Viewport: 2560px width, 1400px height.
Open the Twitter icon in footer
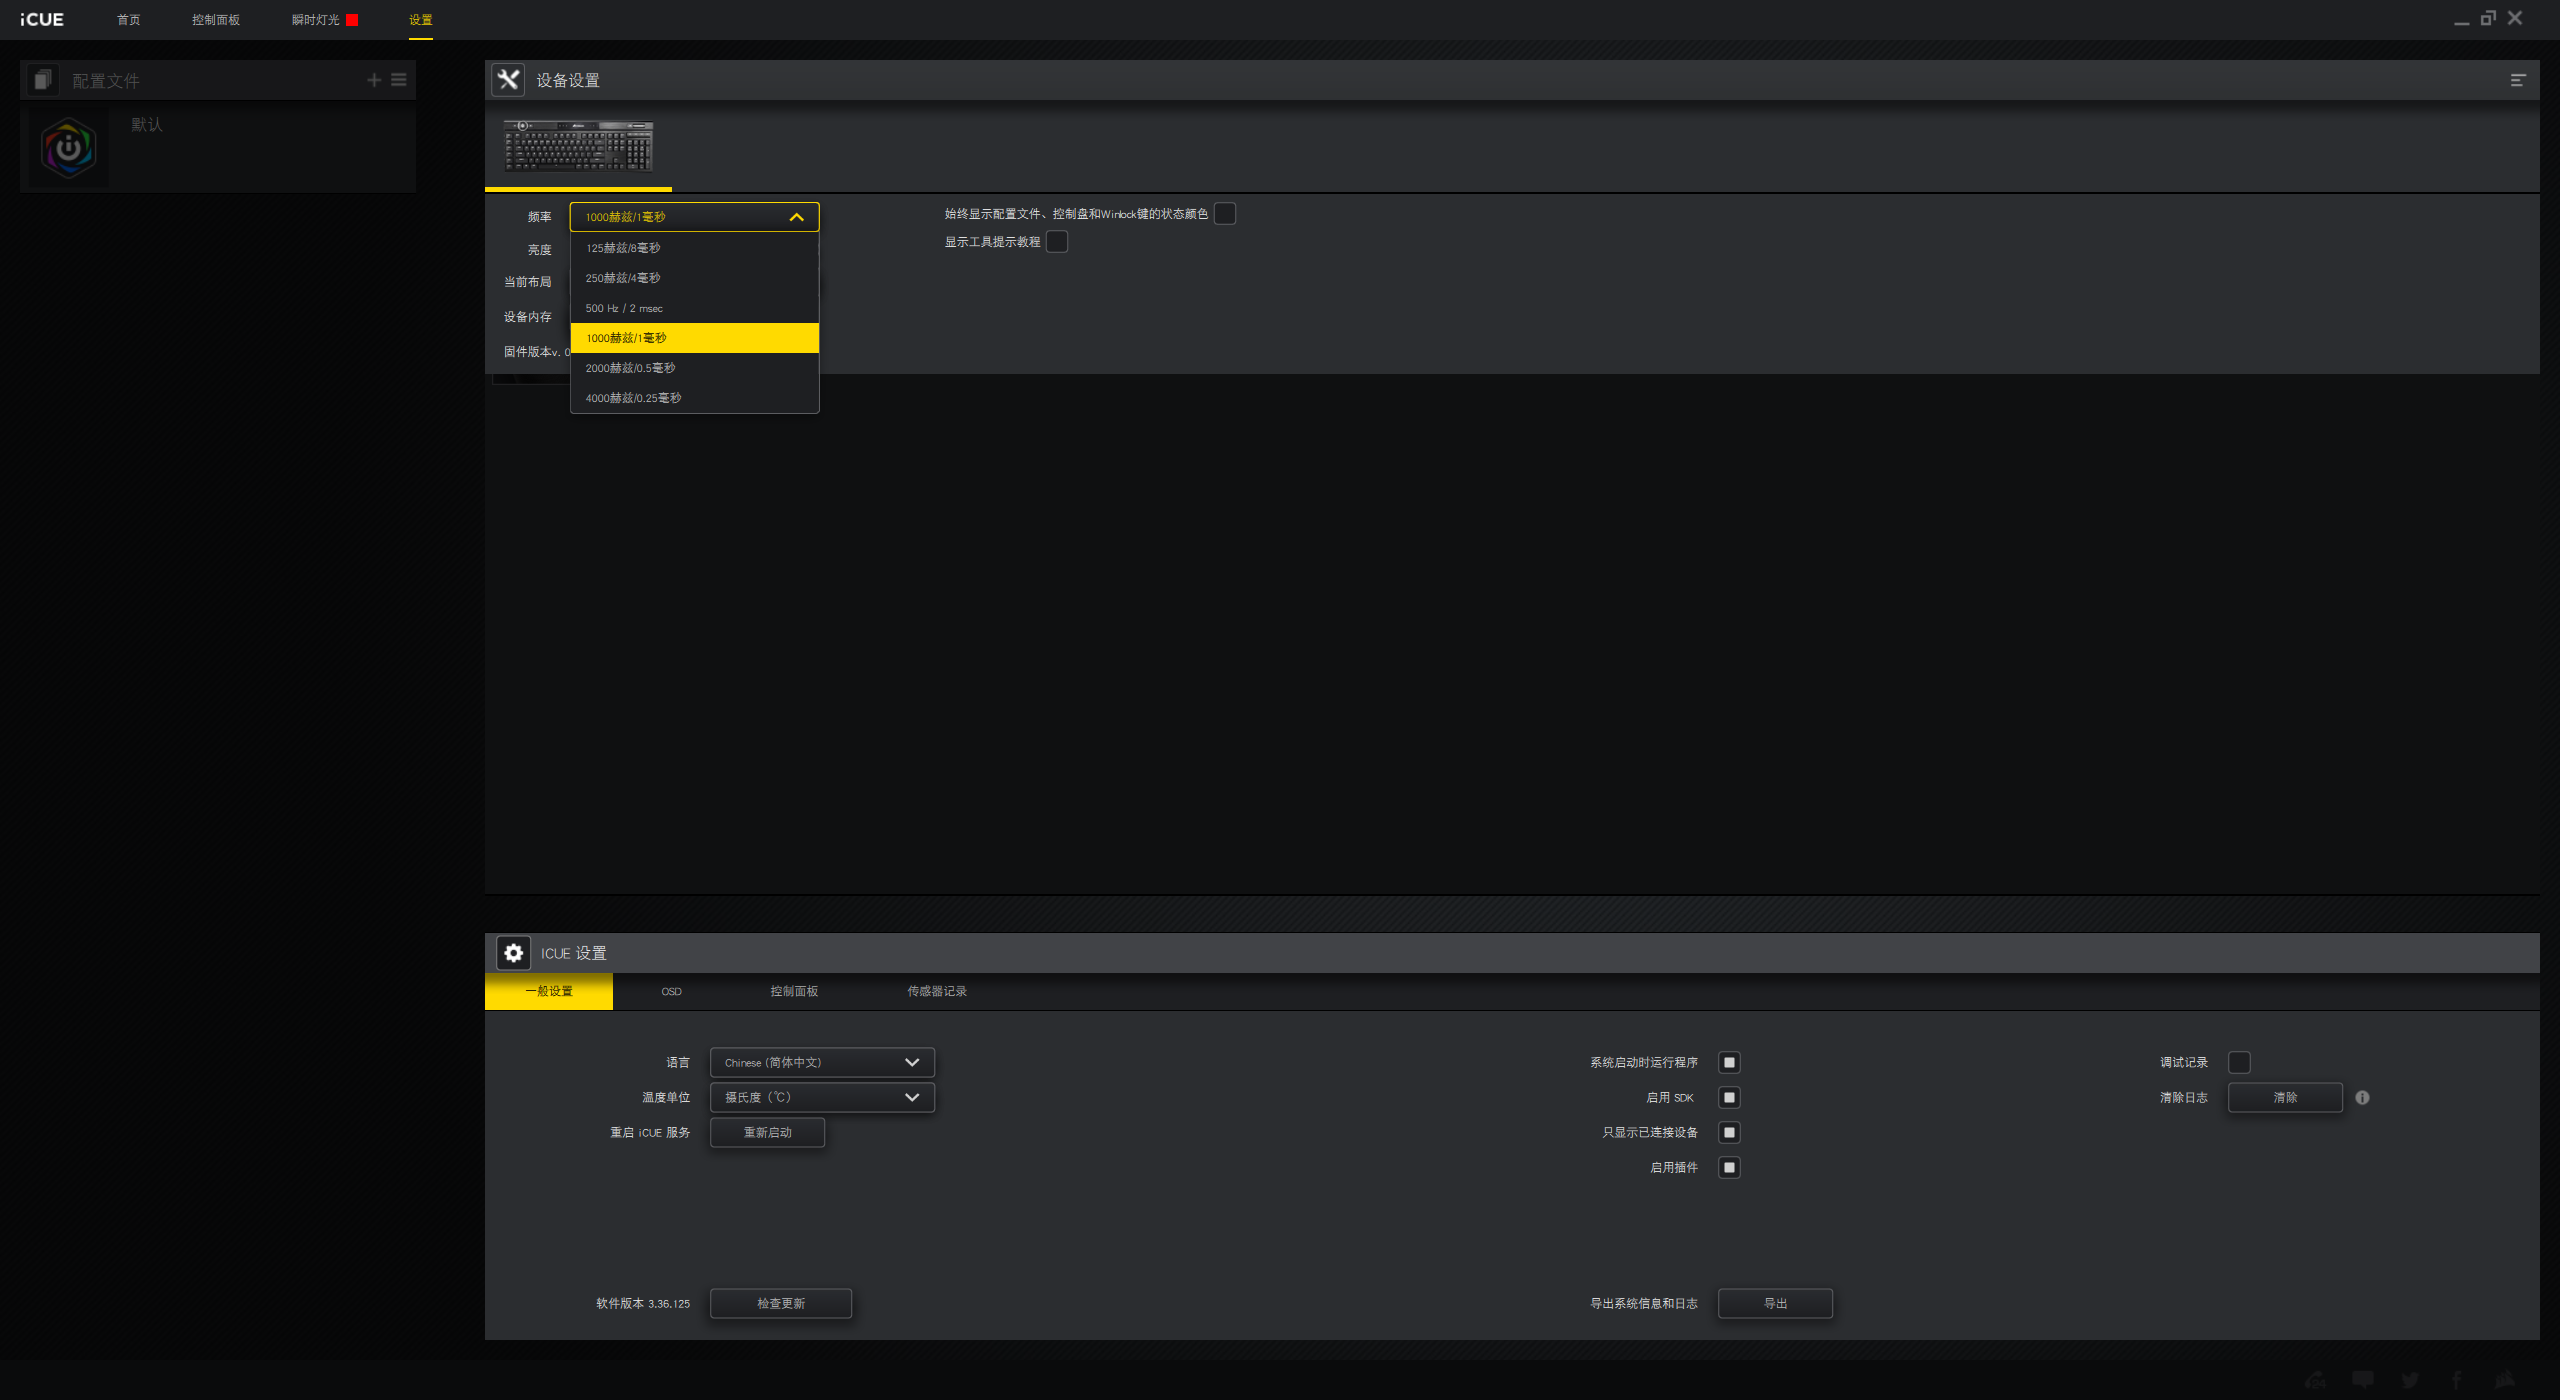[2409, 1380]
